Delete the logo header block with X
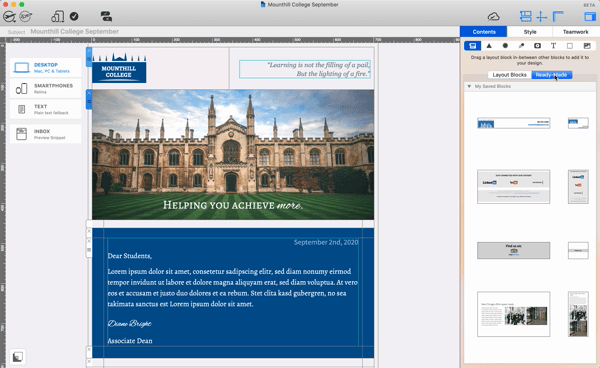The height and width of the screenshot is (368, 600). (89, 50)
